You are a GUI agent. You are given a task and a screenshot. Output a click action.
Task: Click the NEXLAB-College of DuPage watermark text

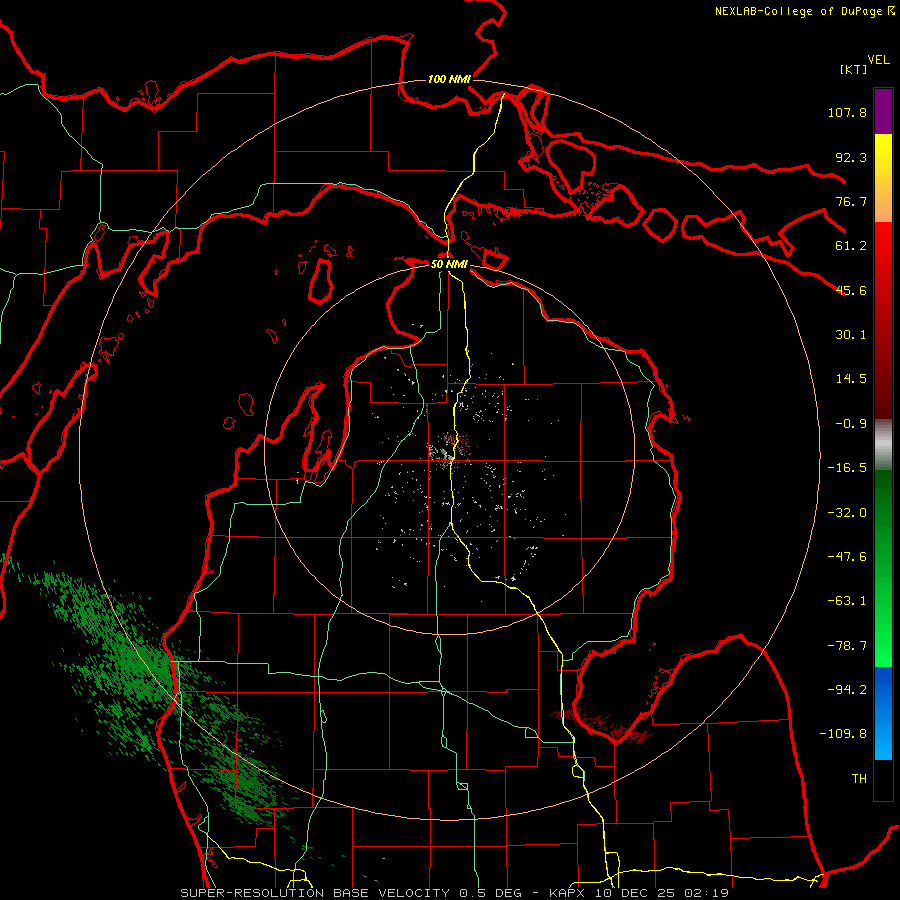coord(804,11)
